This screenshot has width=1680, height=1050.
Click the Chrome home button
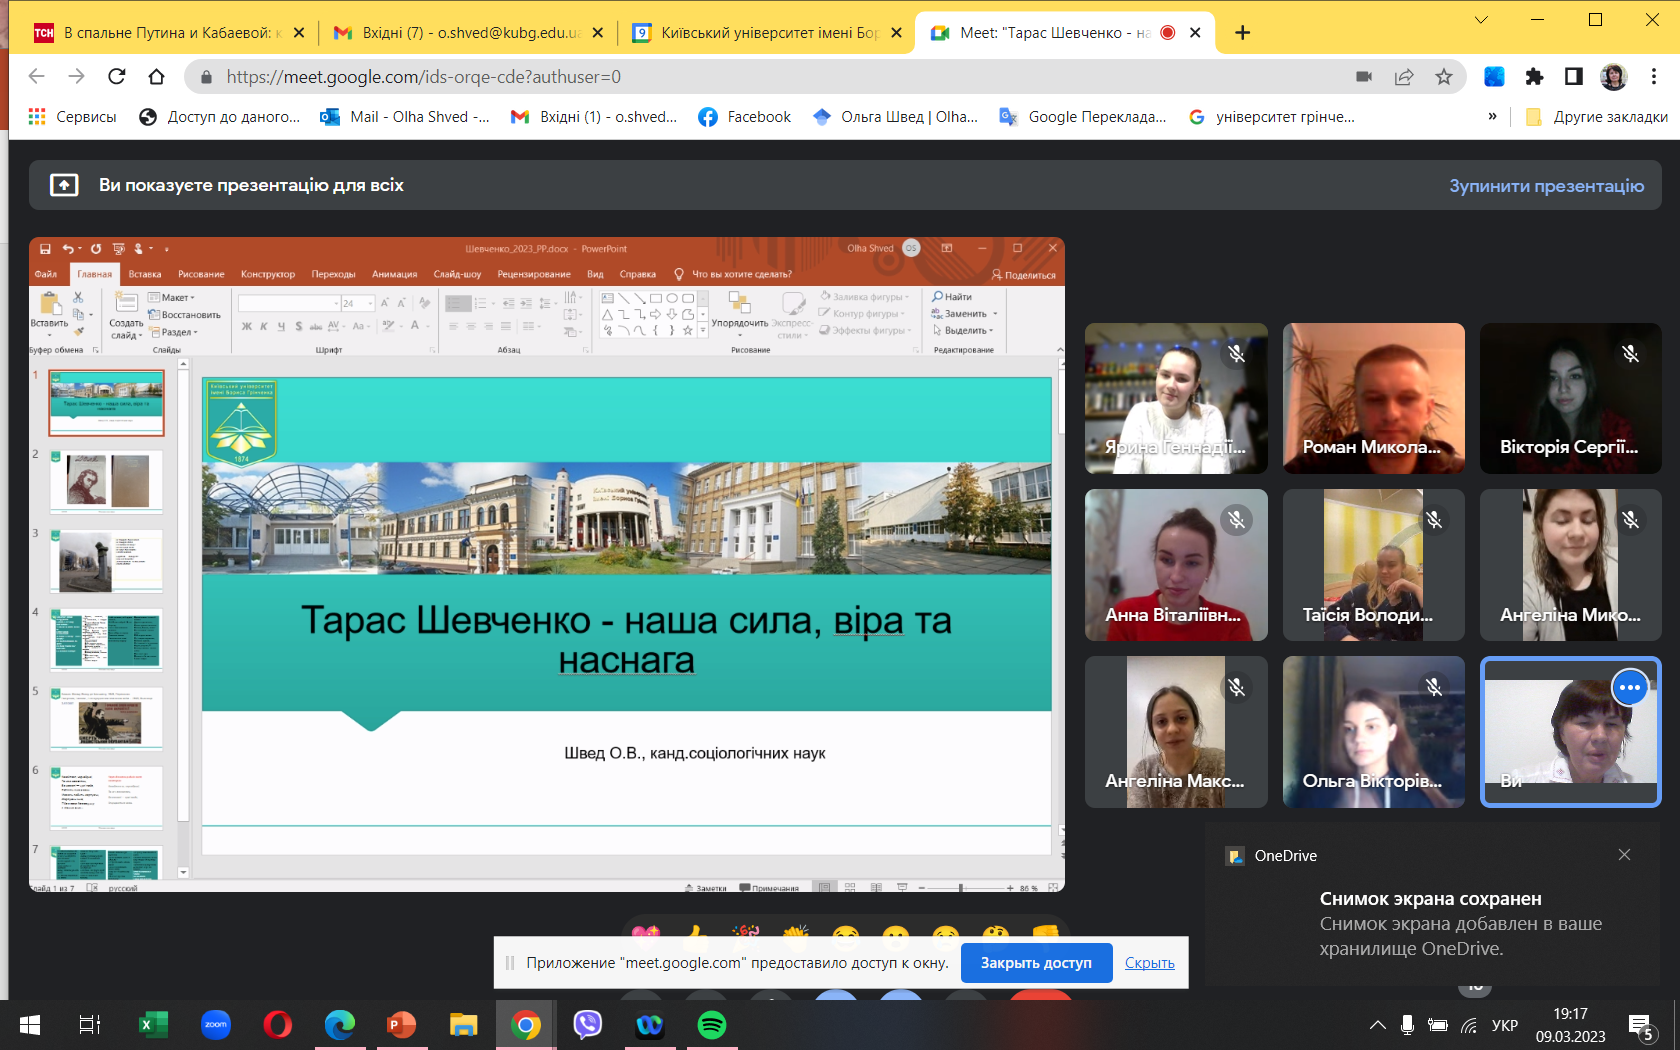156,77
